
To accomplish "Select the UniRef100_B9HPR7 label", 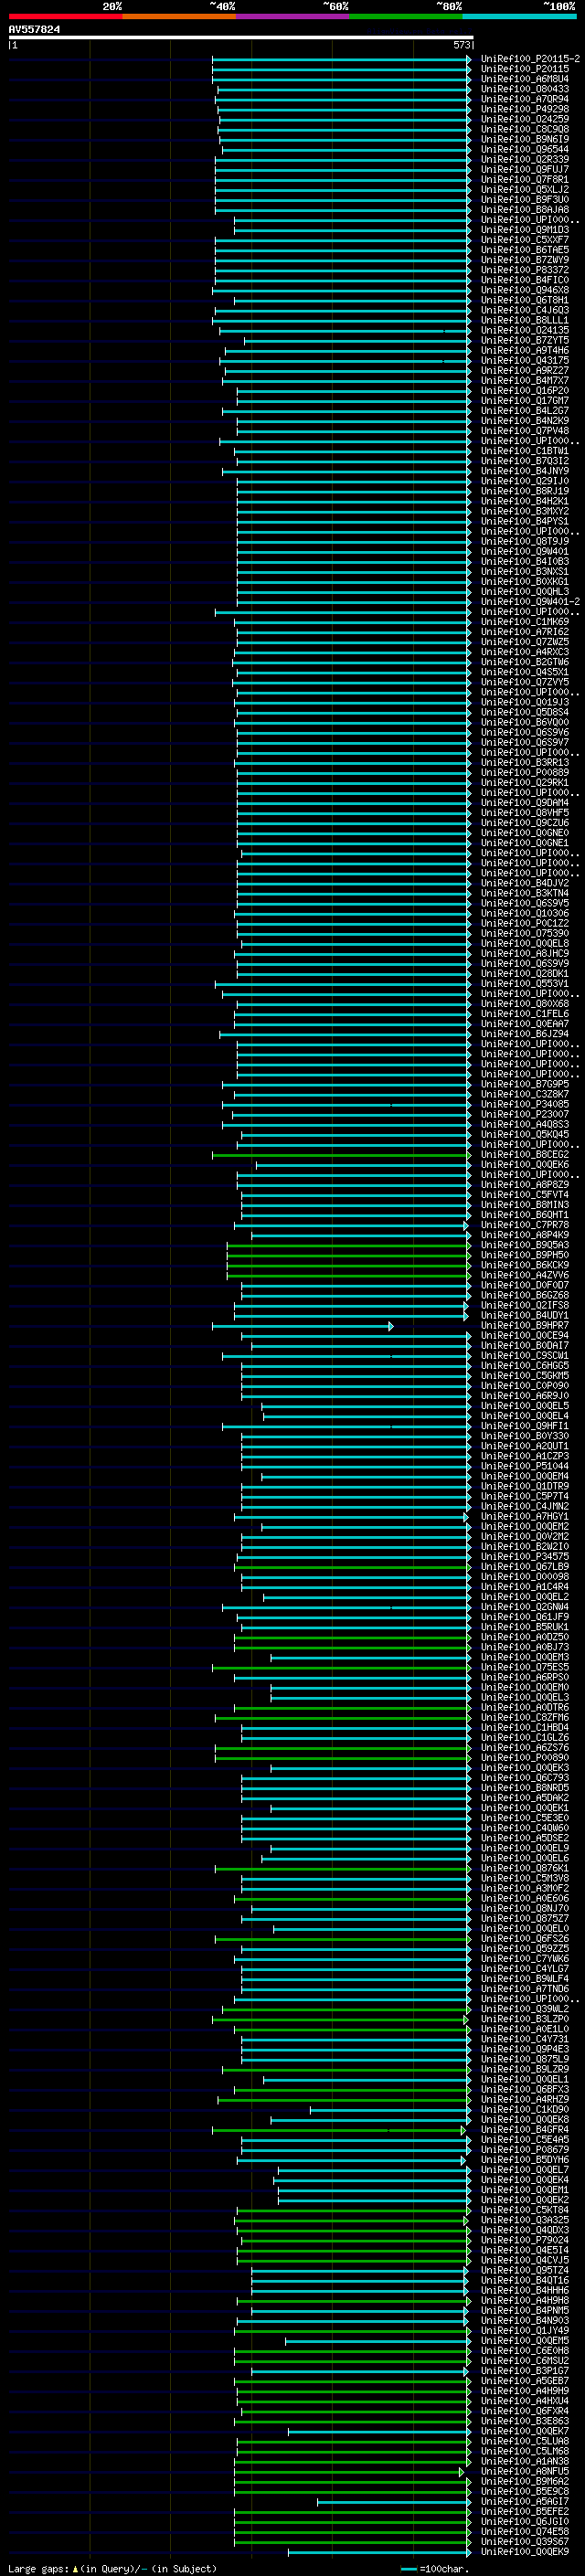I will tap(525, 1326).
